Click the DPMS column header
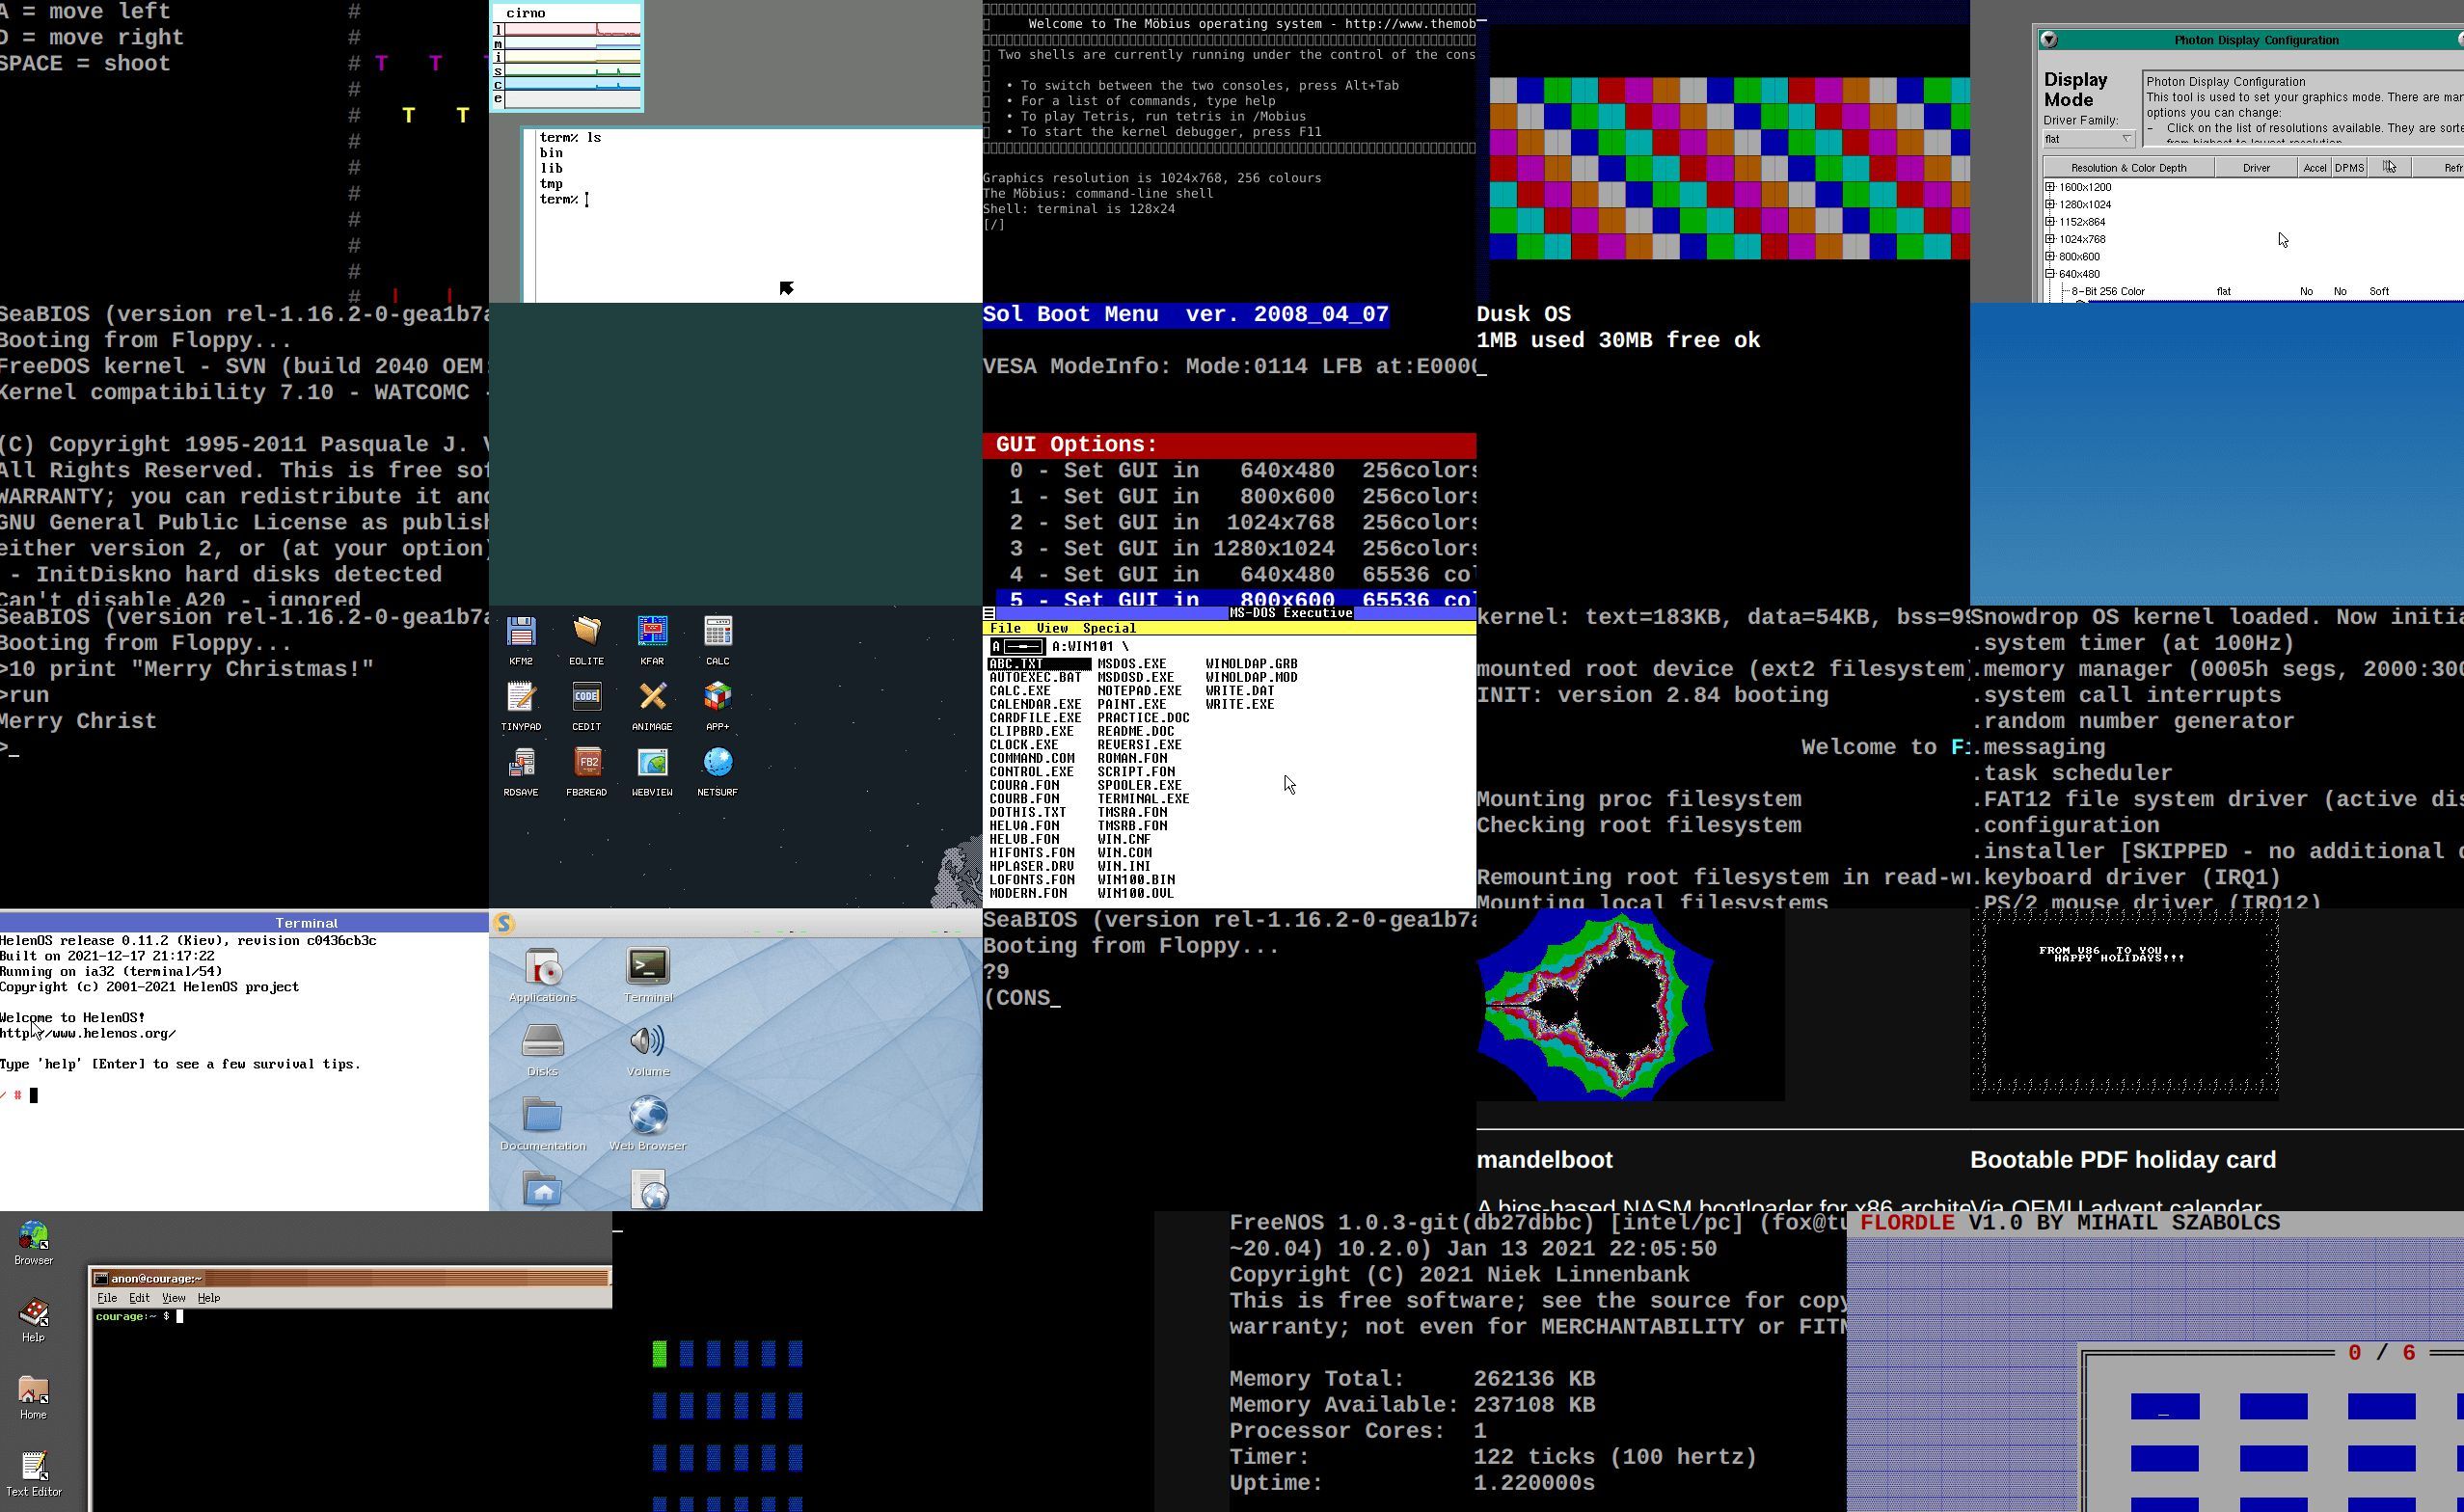 pos(2349,168)
